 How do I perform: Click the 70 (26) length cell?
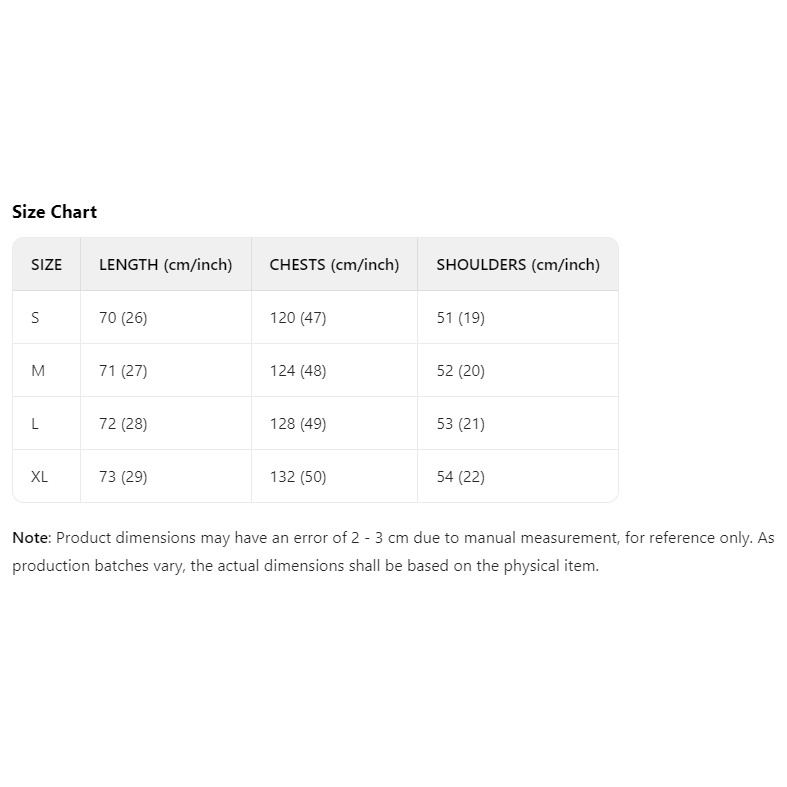[123, 318]
